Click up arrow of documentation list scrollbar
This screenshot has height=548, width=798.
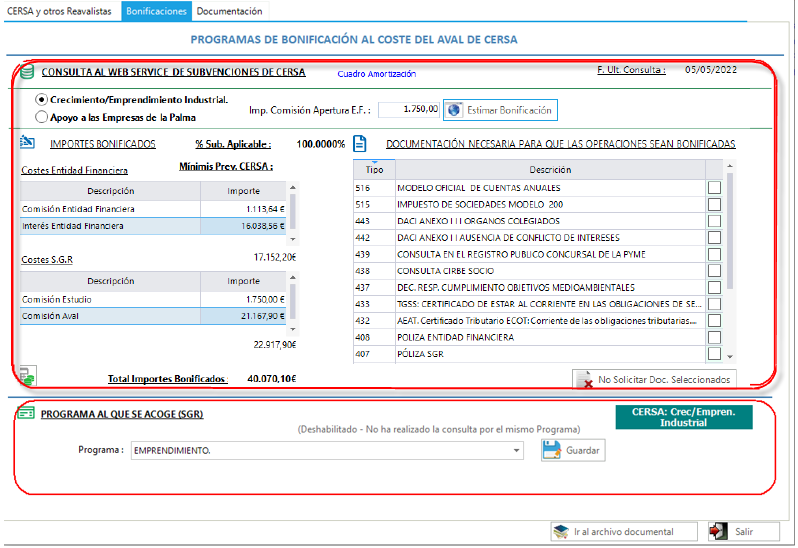pos(730,166)
